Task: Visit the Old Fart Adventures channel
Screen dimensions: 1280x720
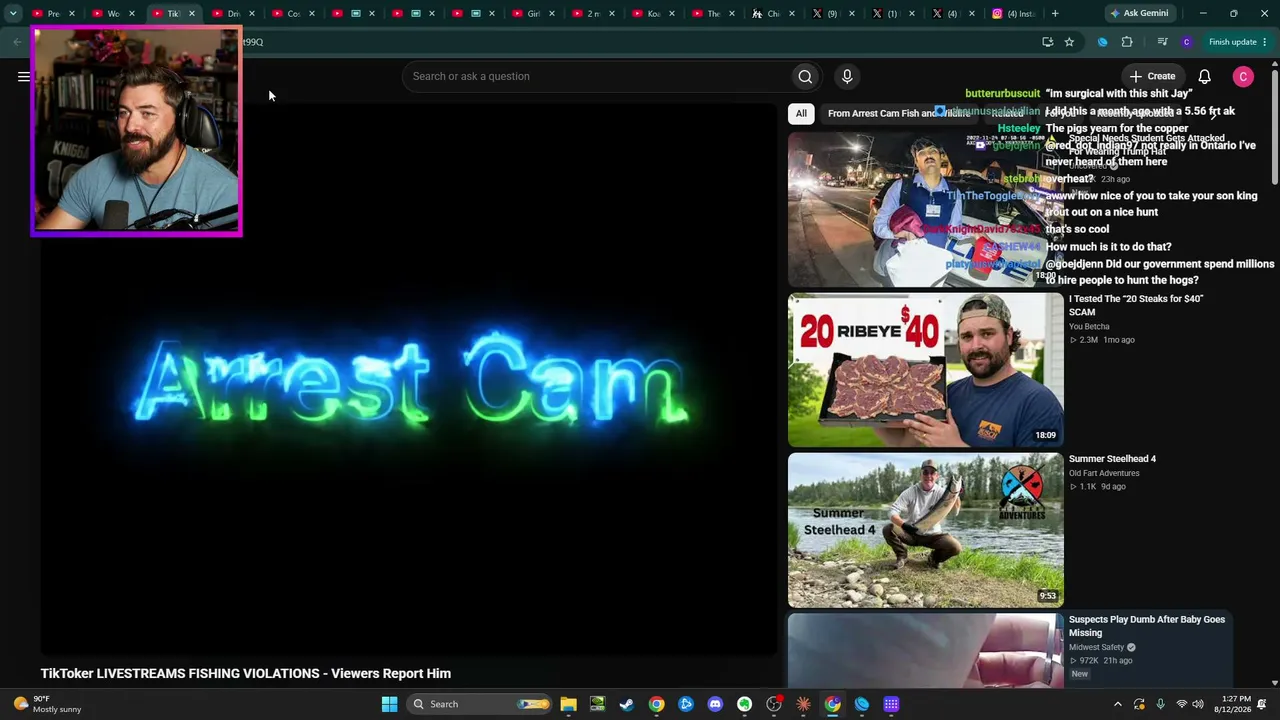Action: 1104,473
